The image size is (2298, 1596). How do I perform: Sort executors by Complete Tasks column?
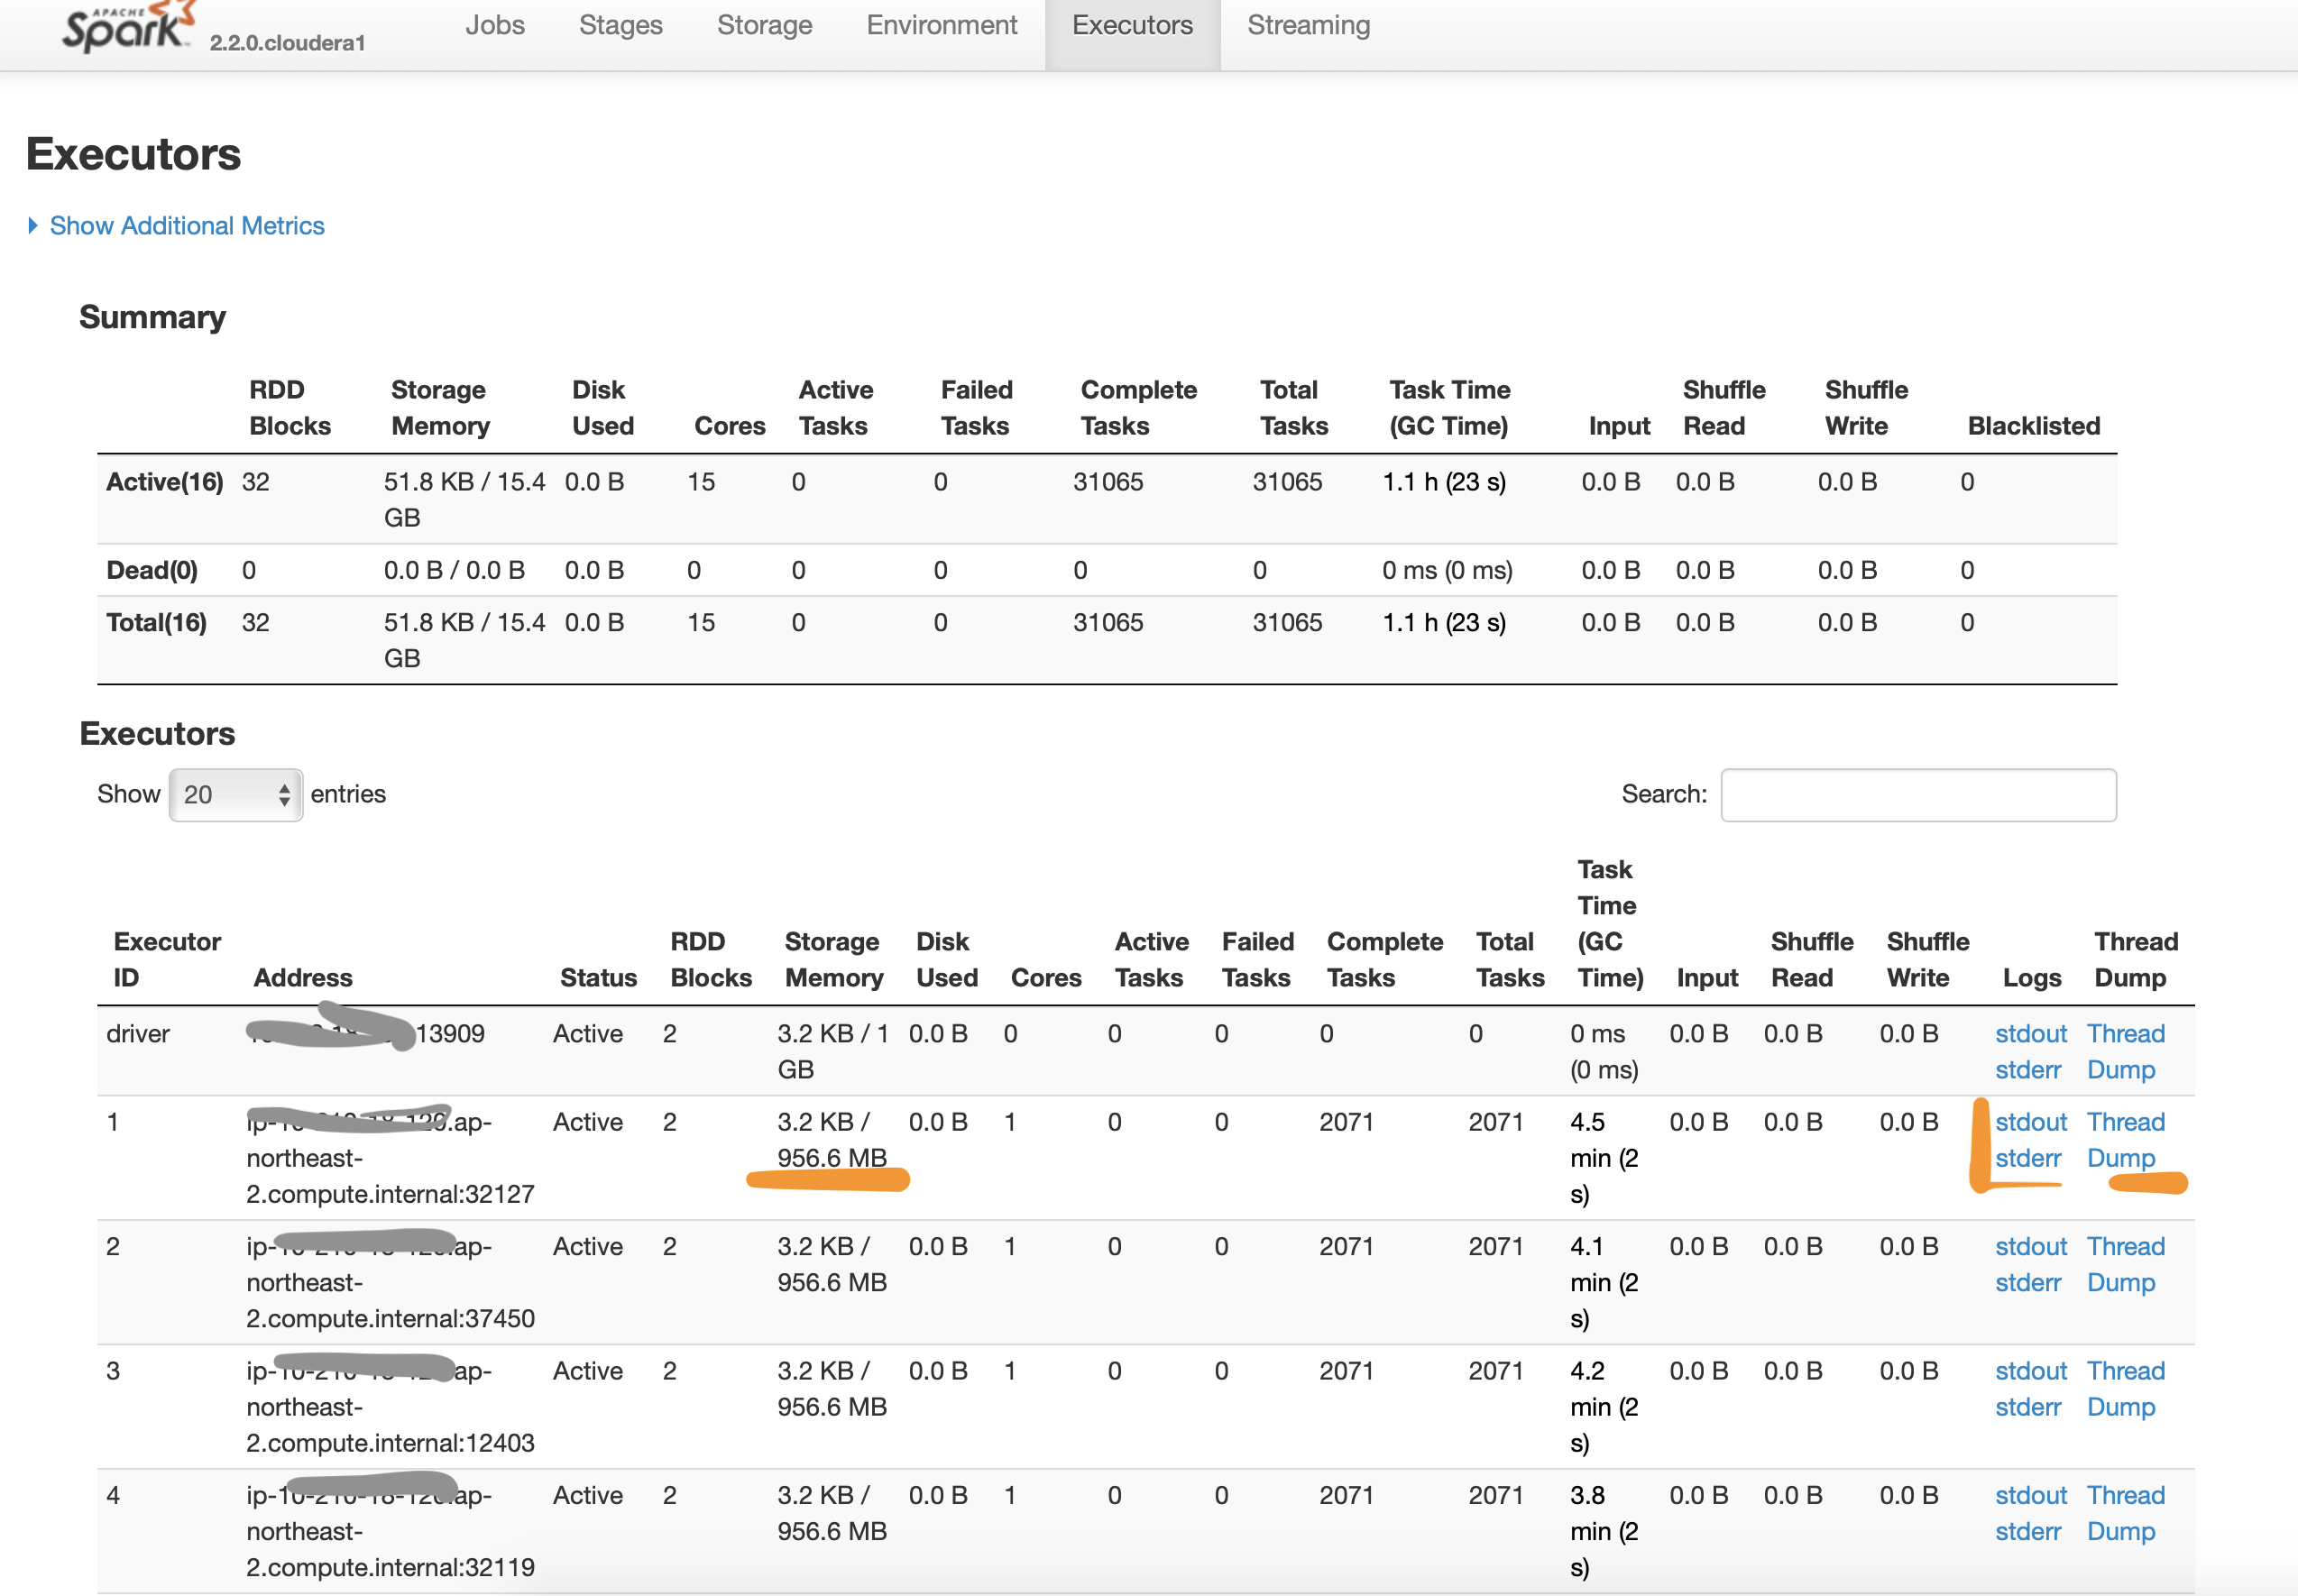point(1384,959)
